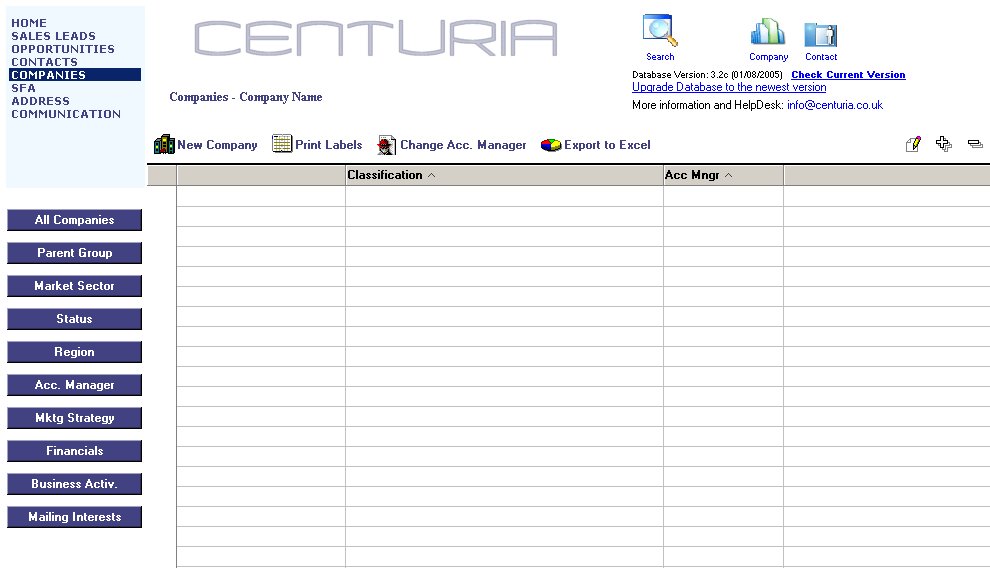
Task: Click the Business Activ. button
Action: click(75, 483)
